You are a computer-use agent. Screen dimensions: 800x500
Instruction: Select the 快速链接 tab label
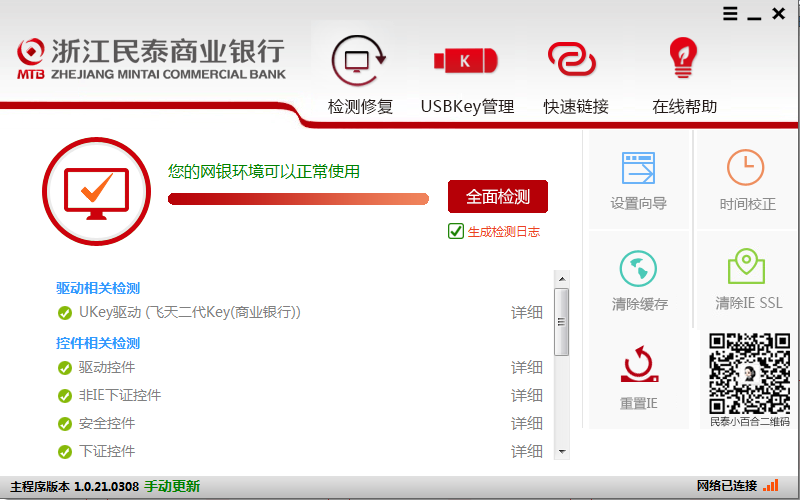point(576,107)
